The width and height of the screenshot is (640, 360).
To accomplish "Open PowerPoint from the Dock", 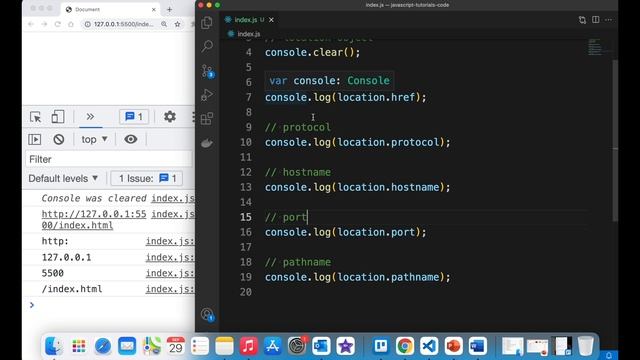I will tap(453, 346).
